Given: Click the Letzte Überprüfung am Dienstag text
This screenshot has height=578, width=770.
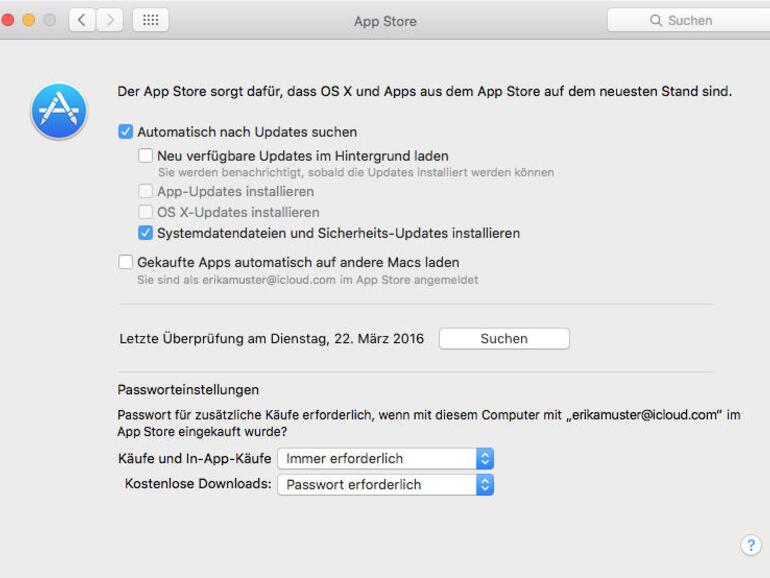Looking at the screenshot, I should (272, 339).
